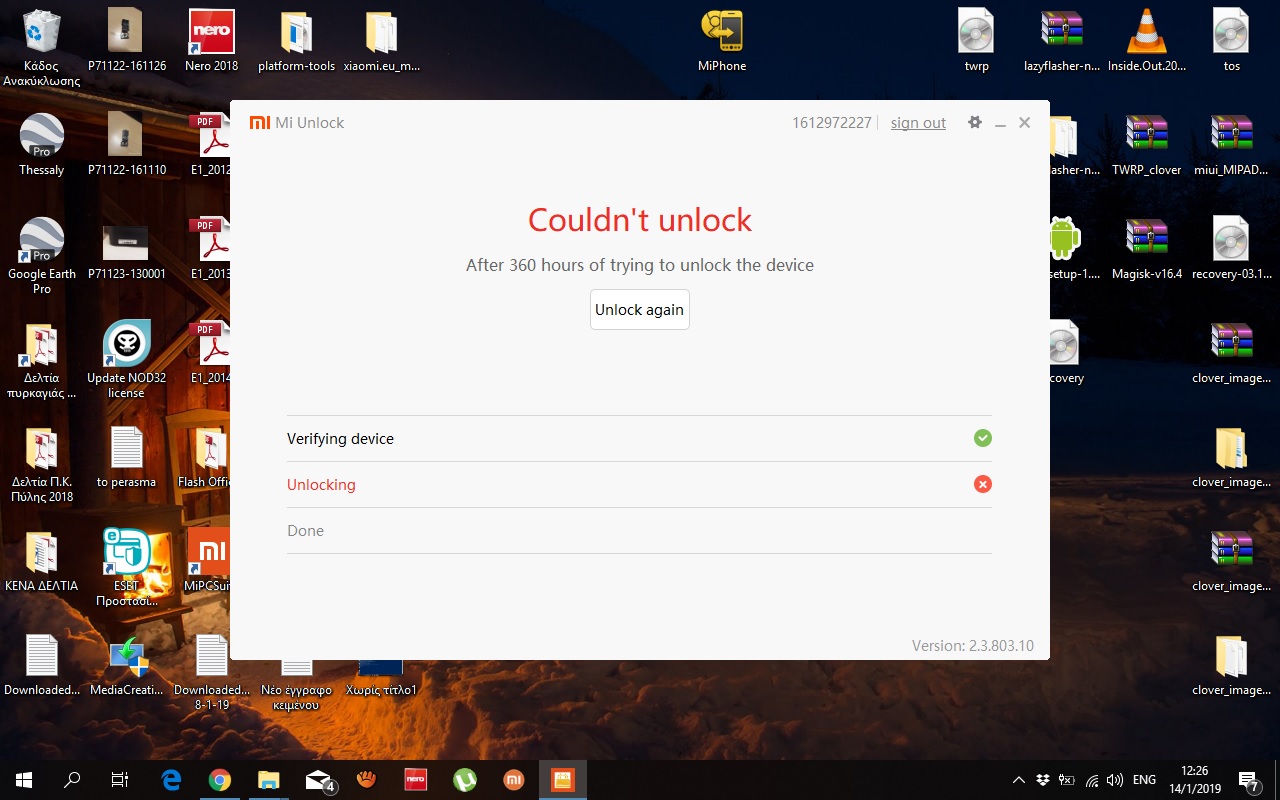This screenshot has height=800, width=1280.
Task: Open Mi Unlock settings gear
Action: click(975, 122)
